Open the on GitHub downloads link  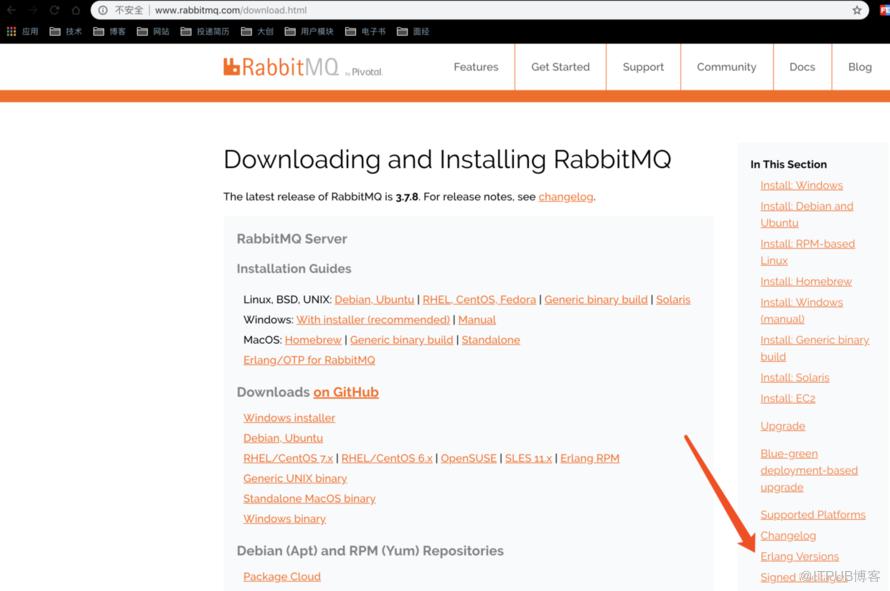tap(346, 392)
